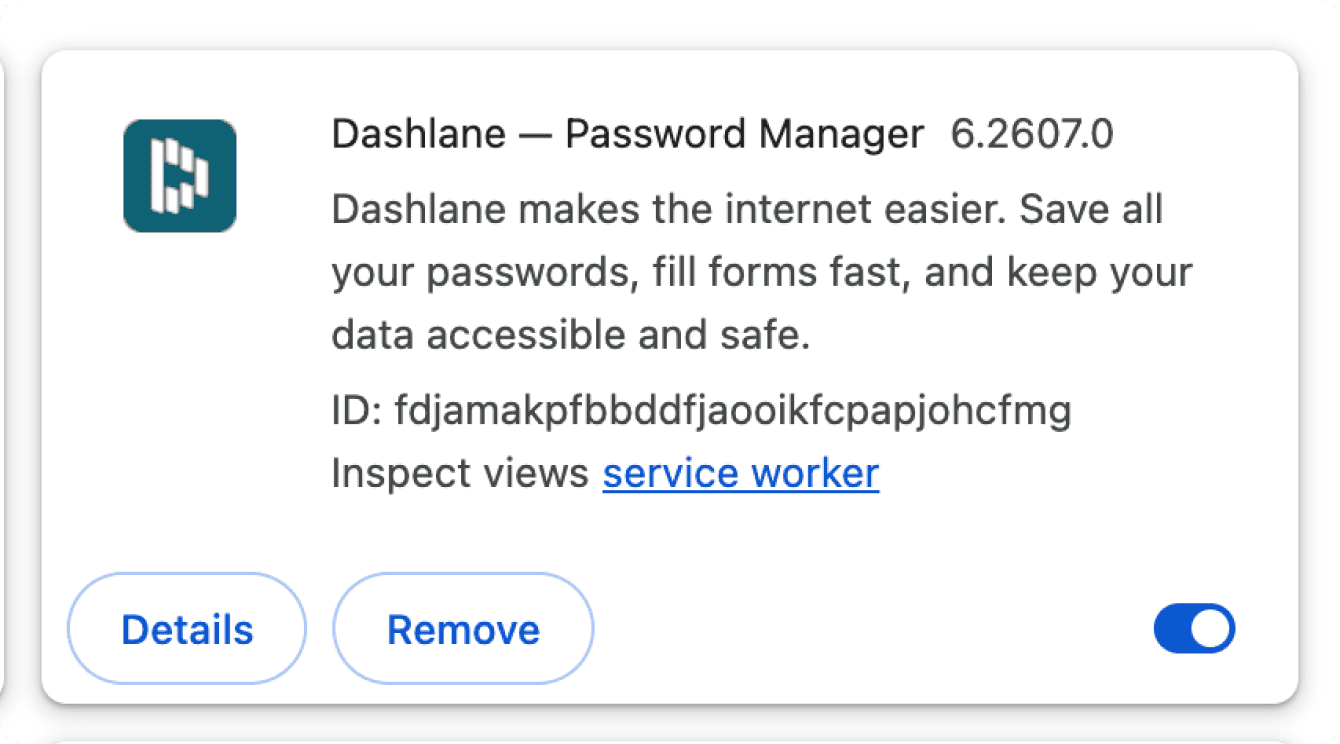The width and height of the screenshot is (1340, 744).
Task: Click the version number 6.2607.0
Action: pyautogui.click(x=1031, y=134)
